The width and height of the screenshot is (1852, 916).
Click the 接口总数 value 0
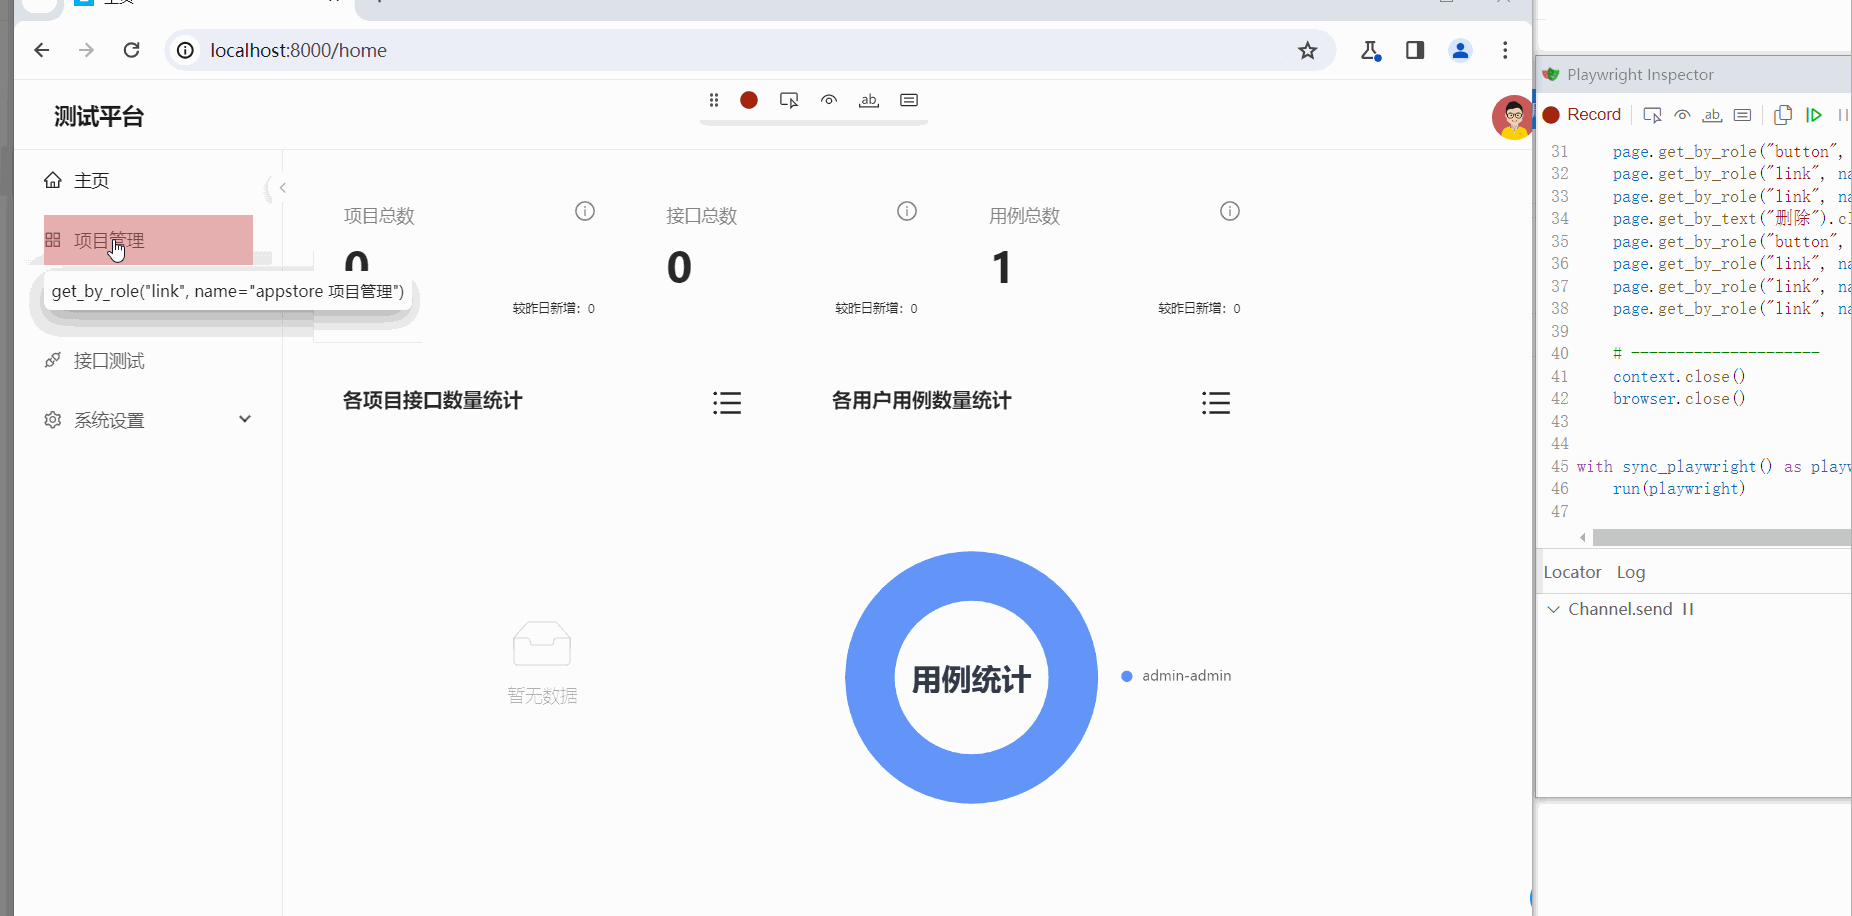pos(679,268)
